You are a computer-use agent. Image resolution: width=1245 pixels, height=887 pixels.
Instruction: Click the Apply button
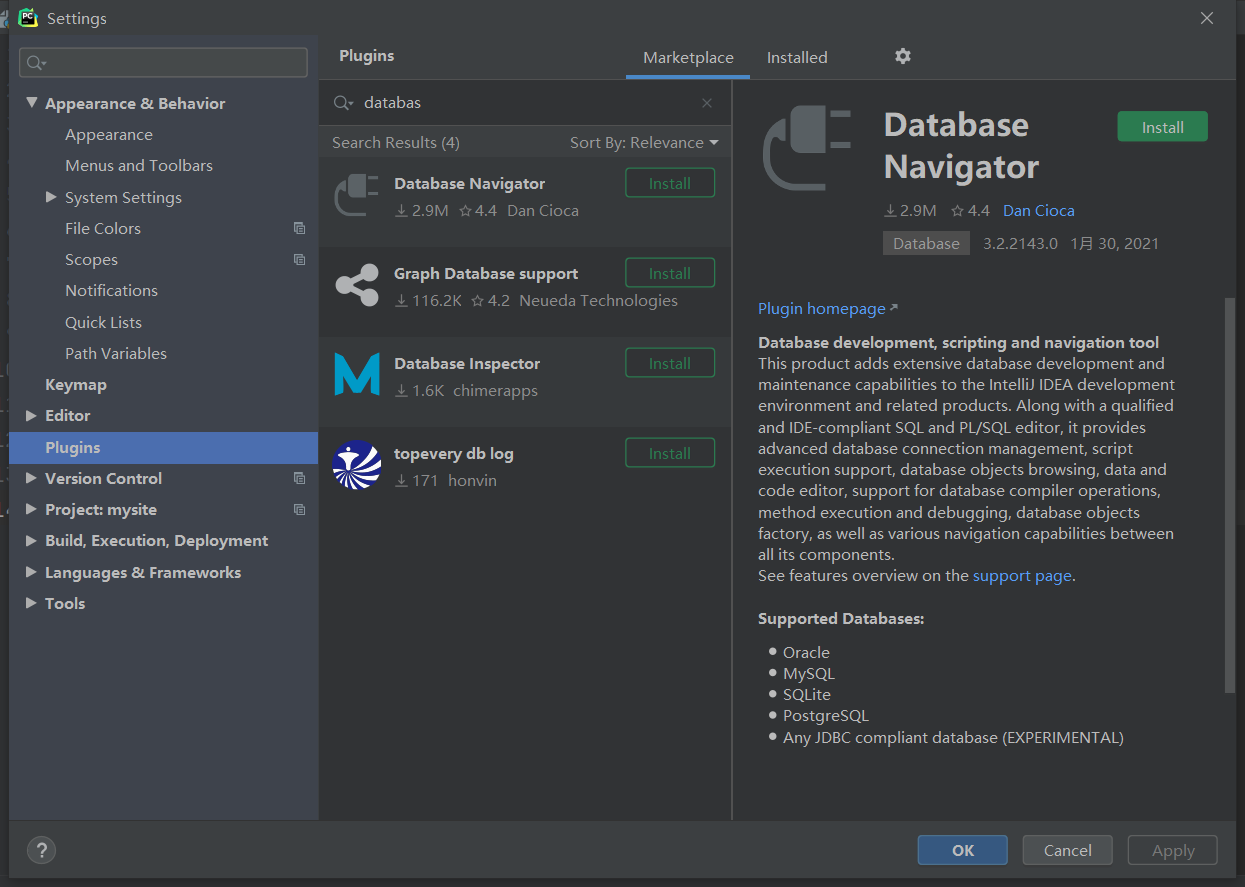coord(1173,850)
